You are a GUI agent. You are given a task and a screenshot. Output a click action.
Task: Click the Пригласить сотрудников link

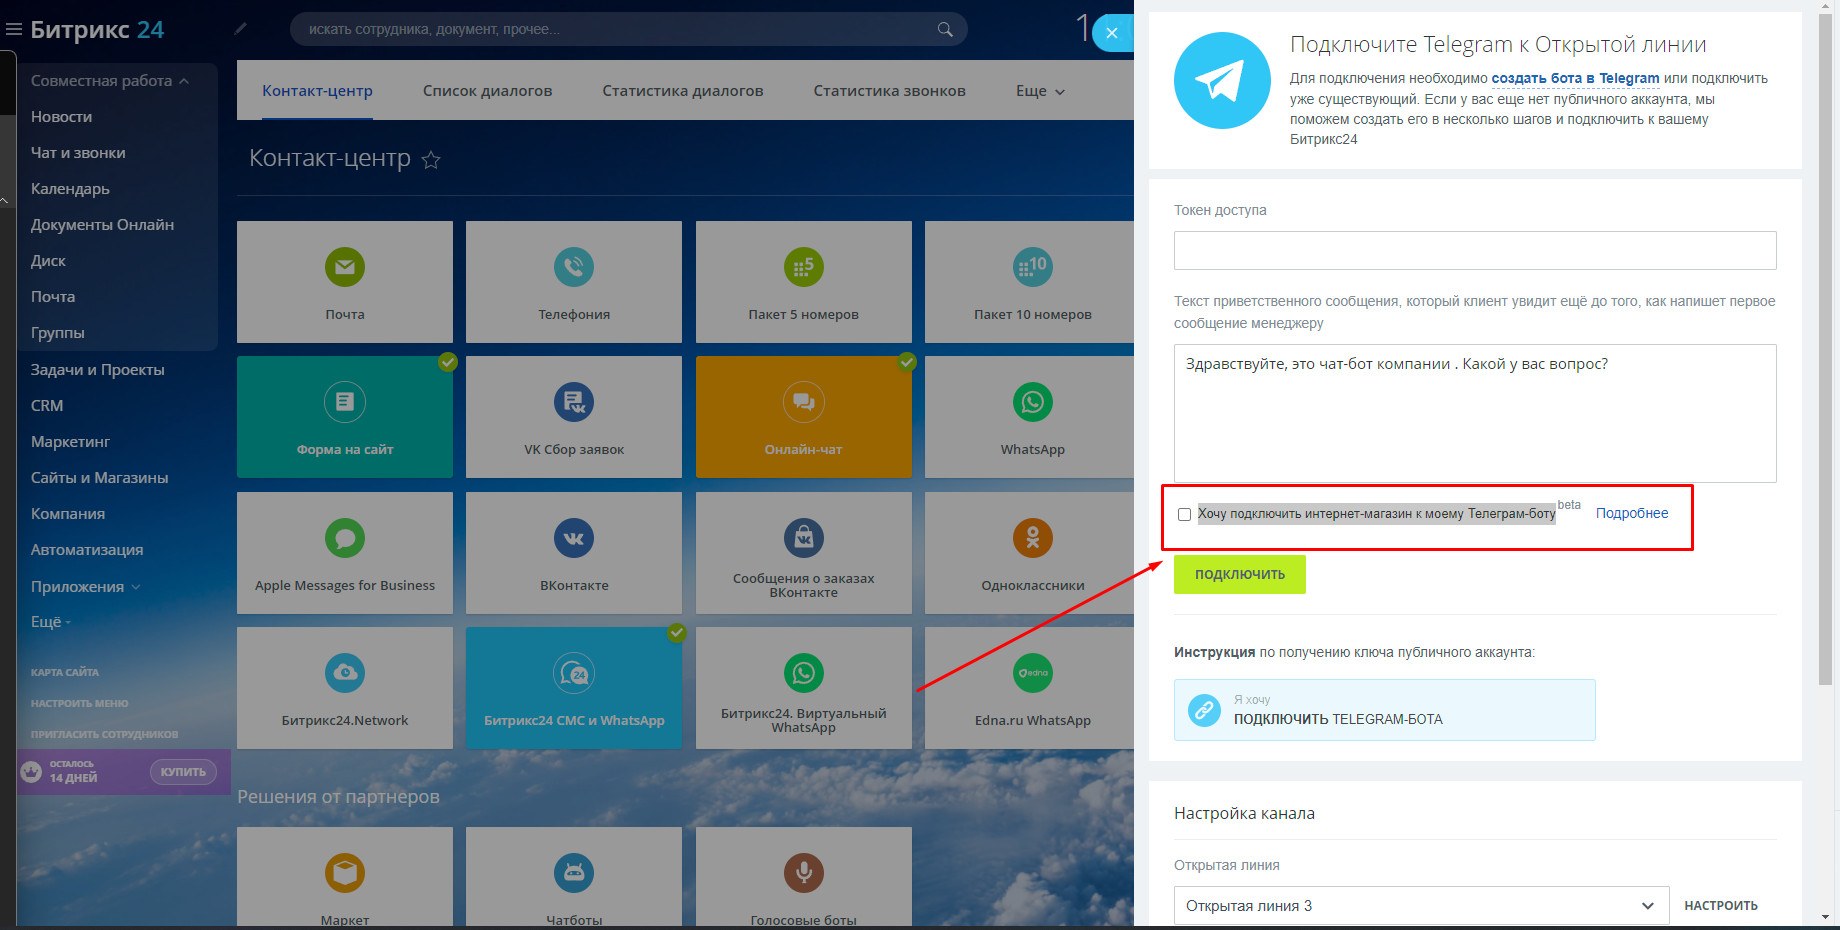[105, 734]
